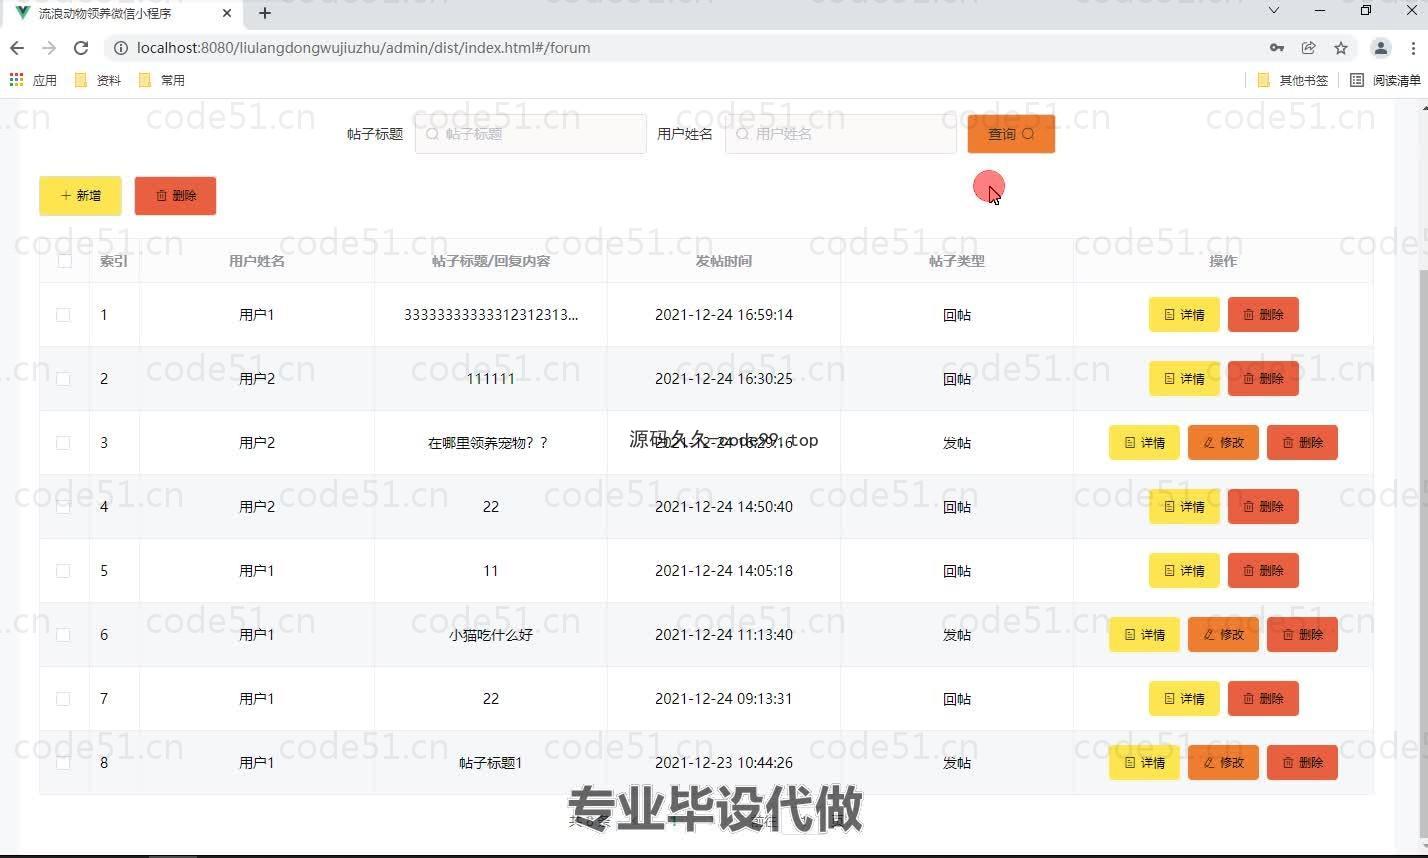Open a new browser tab
1428x858 pixels.
pyautogui.click(x=265, y=13)
